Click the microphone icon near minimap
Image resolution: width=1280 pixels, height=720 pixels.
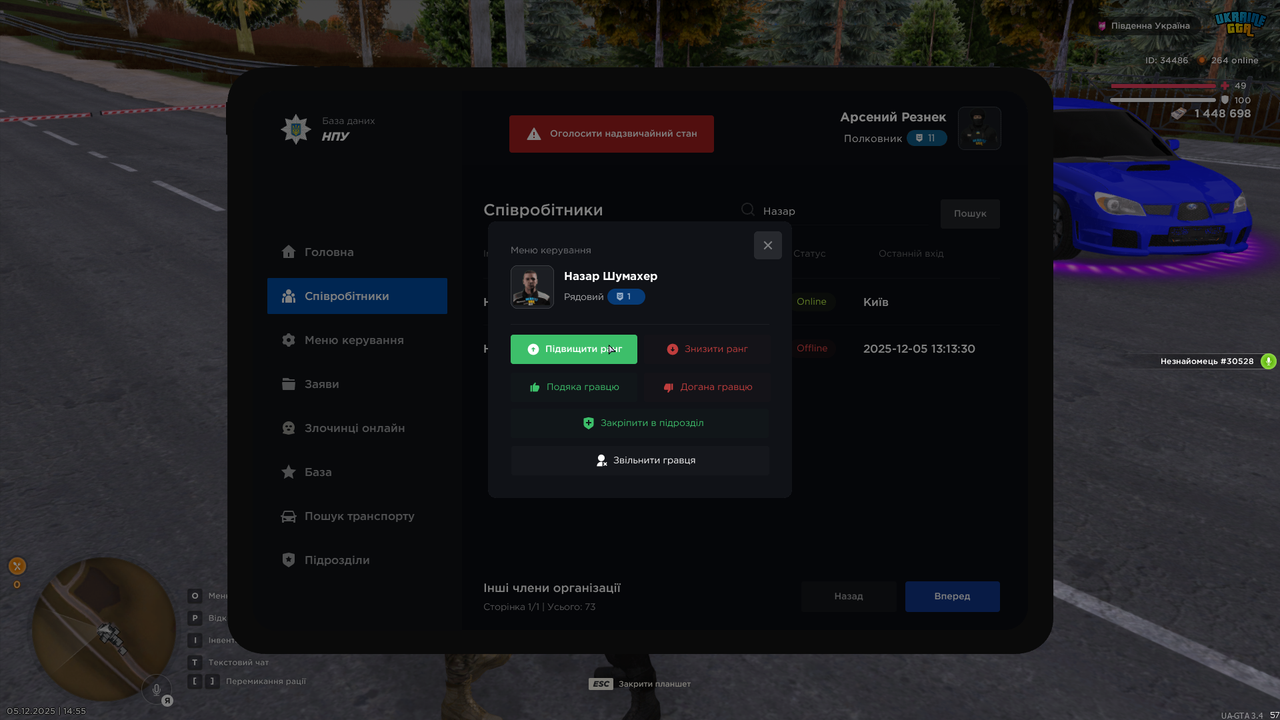tap(156, 689)
